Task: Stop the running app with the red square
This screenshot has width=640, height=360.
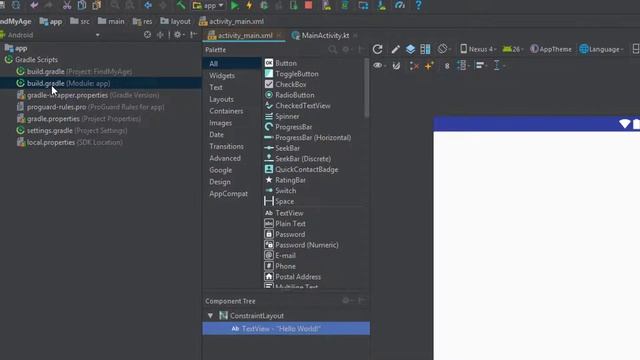Action: tap(309, 5)
